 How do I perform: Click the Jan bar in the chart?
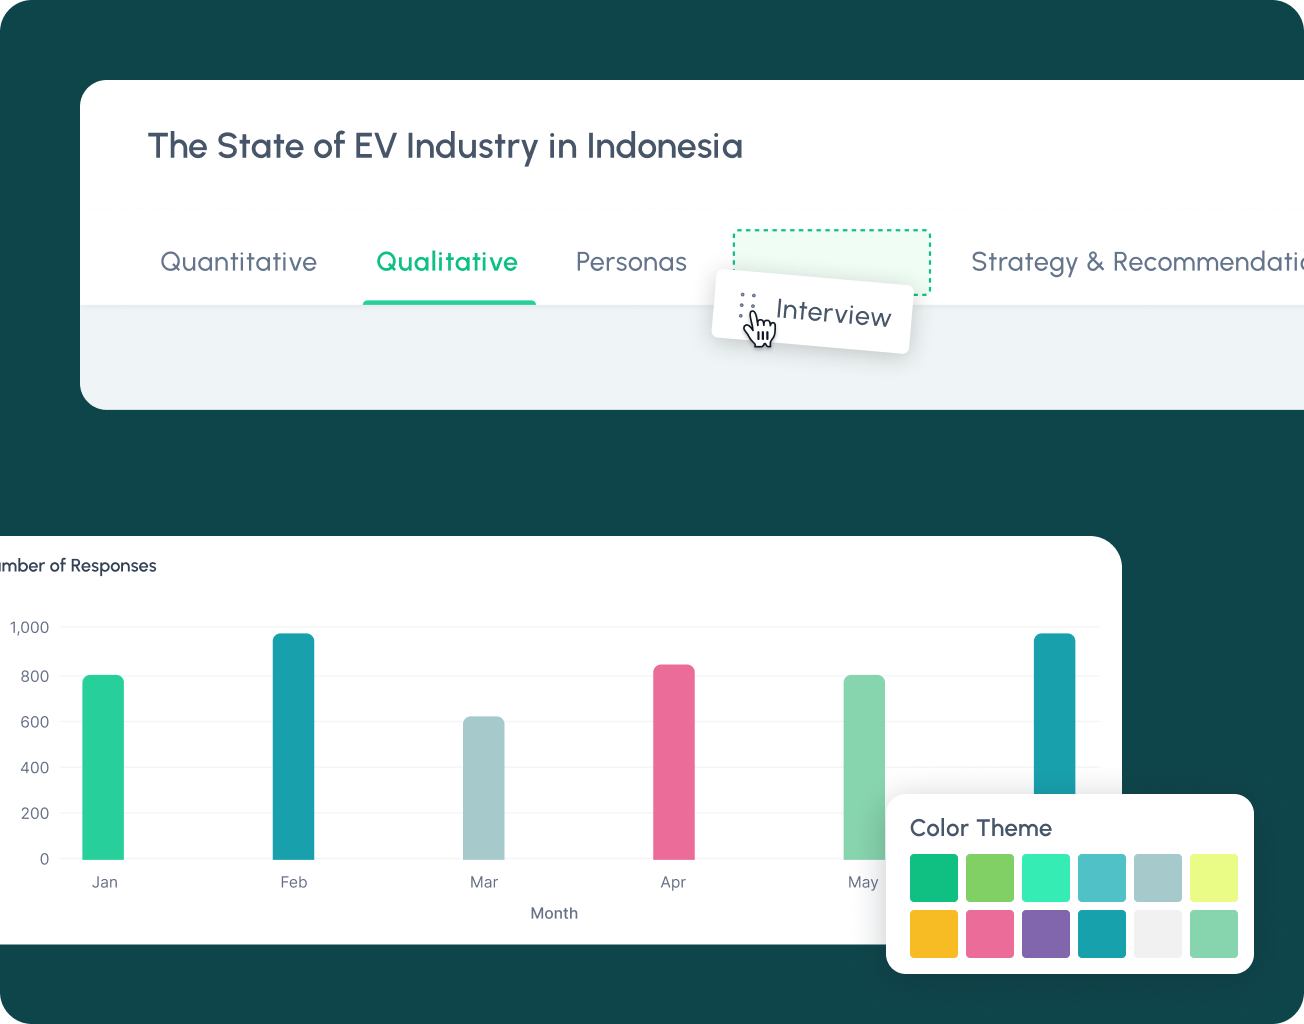click(x=103, y=767)
